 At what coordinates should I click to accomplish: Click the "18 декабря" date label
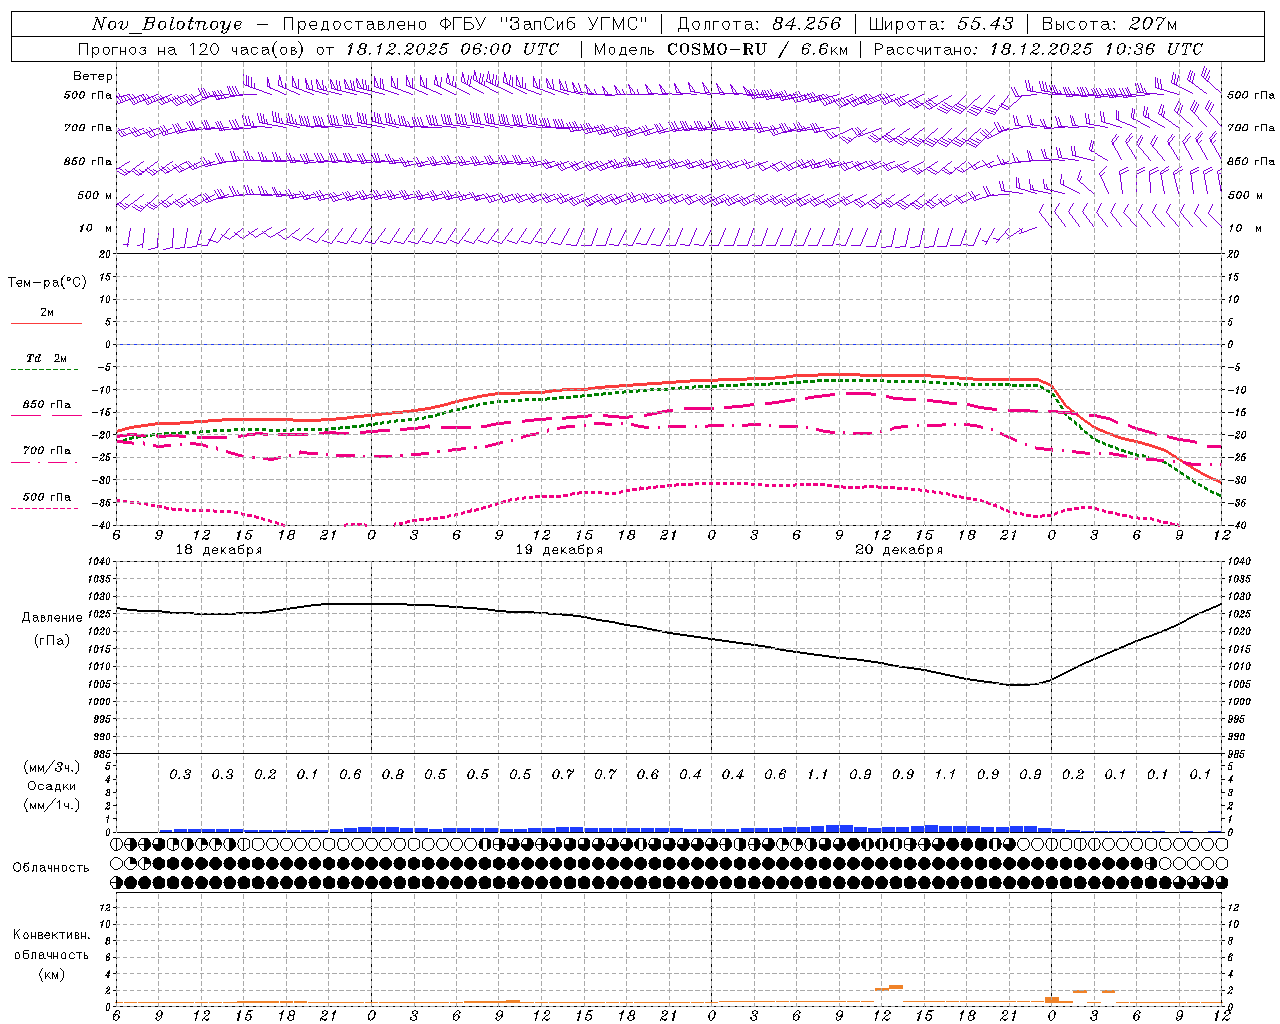(x=219, y=550)
